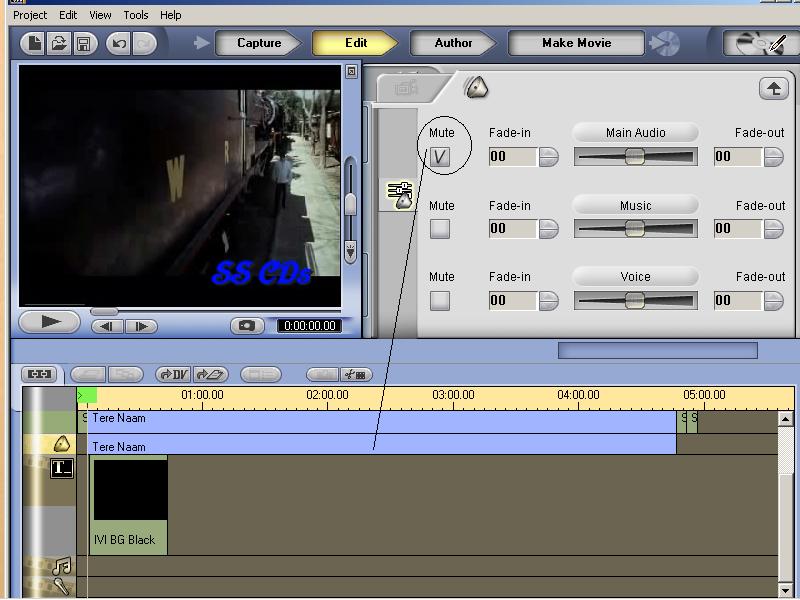Uncheck Mute for Main Audio

pos(439,157)
